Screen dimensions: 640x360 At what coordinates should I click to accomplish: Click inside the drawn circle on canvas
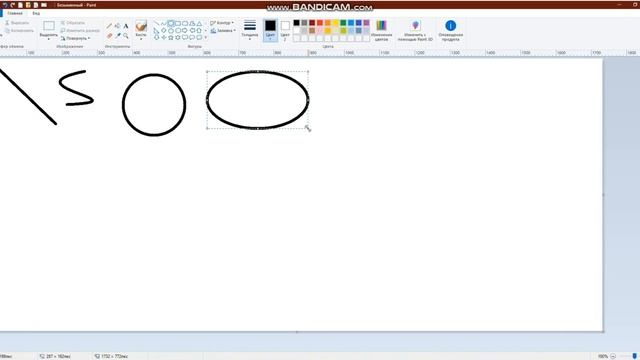pyautogui.click(x=154, y=105)
